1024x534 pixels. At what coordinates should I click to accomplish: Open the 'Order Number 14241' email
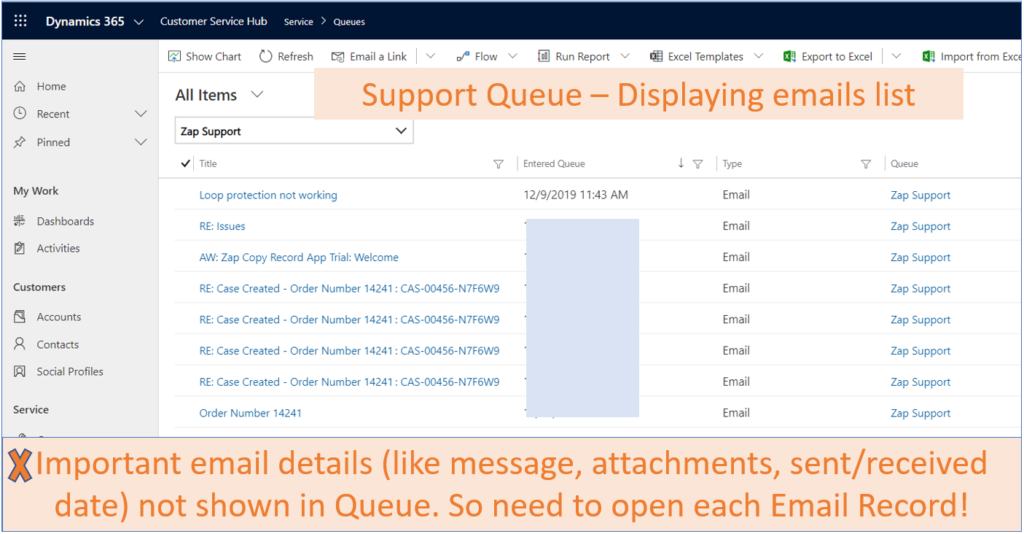(250, 413)
